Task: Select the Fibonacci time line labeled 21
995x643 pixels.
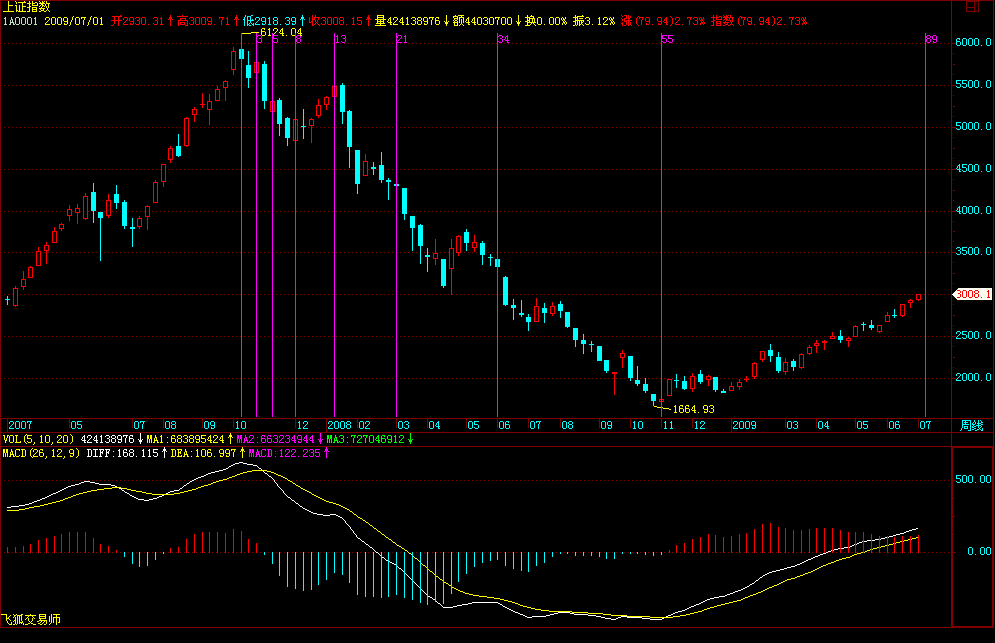Action: tap(397, 225)
